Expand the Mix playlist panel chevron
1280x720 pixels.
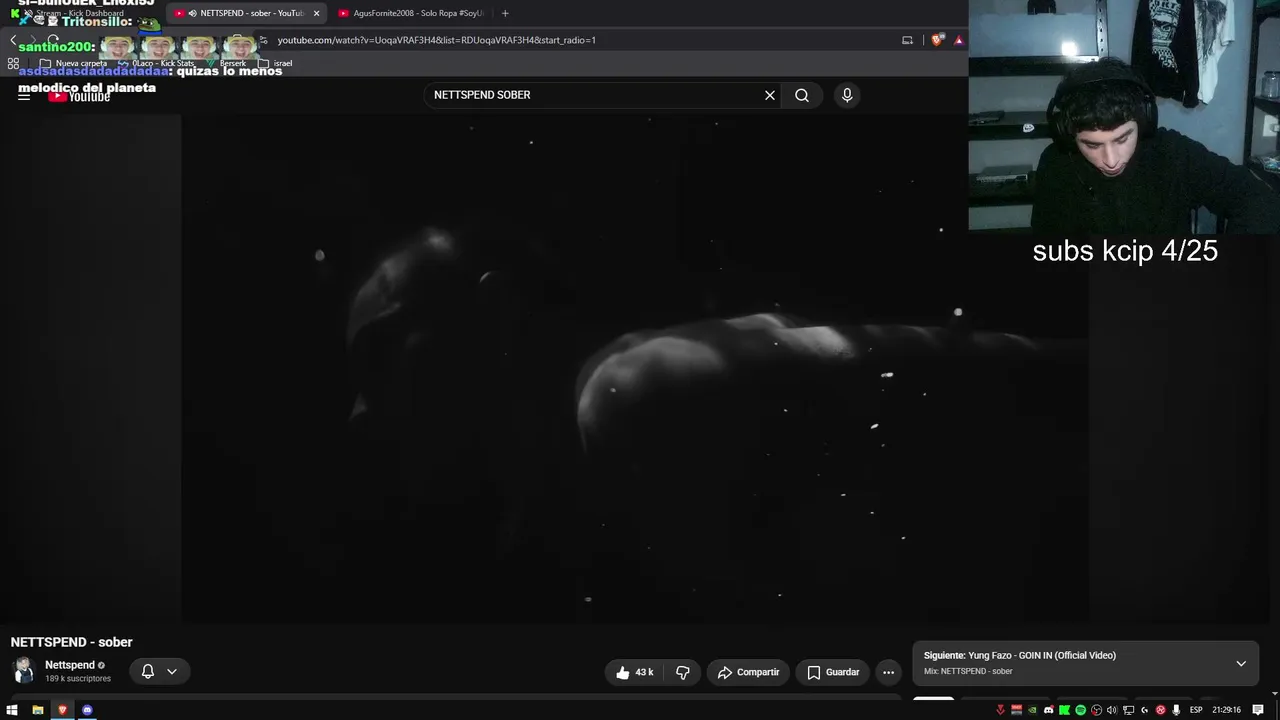[x=1241, y=663]
